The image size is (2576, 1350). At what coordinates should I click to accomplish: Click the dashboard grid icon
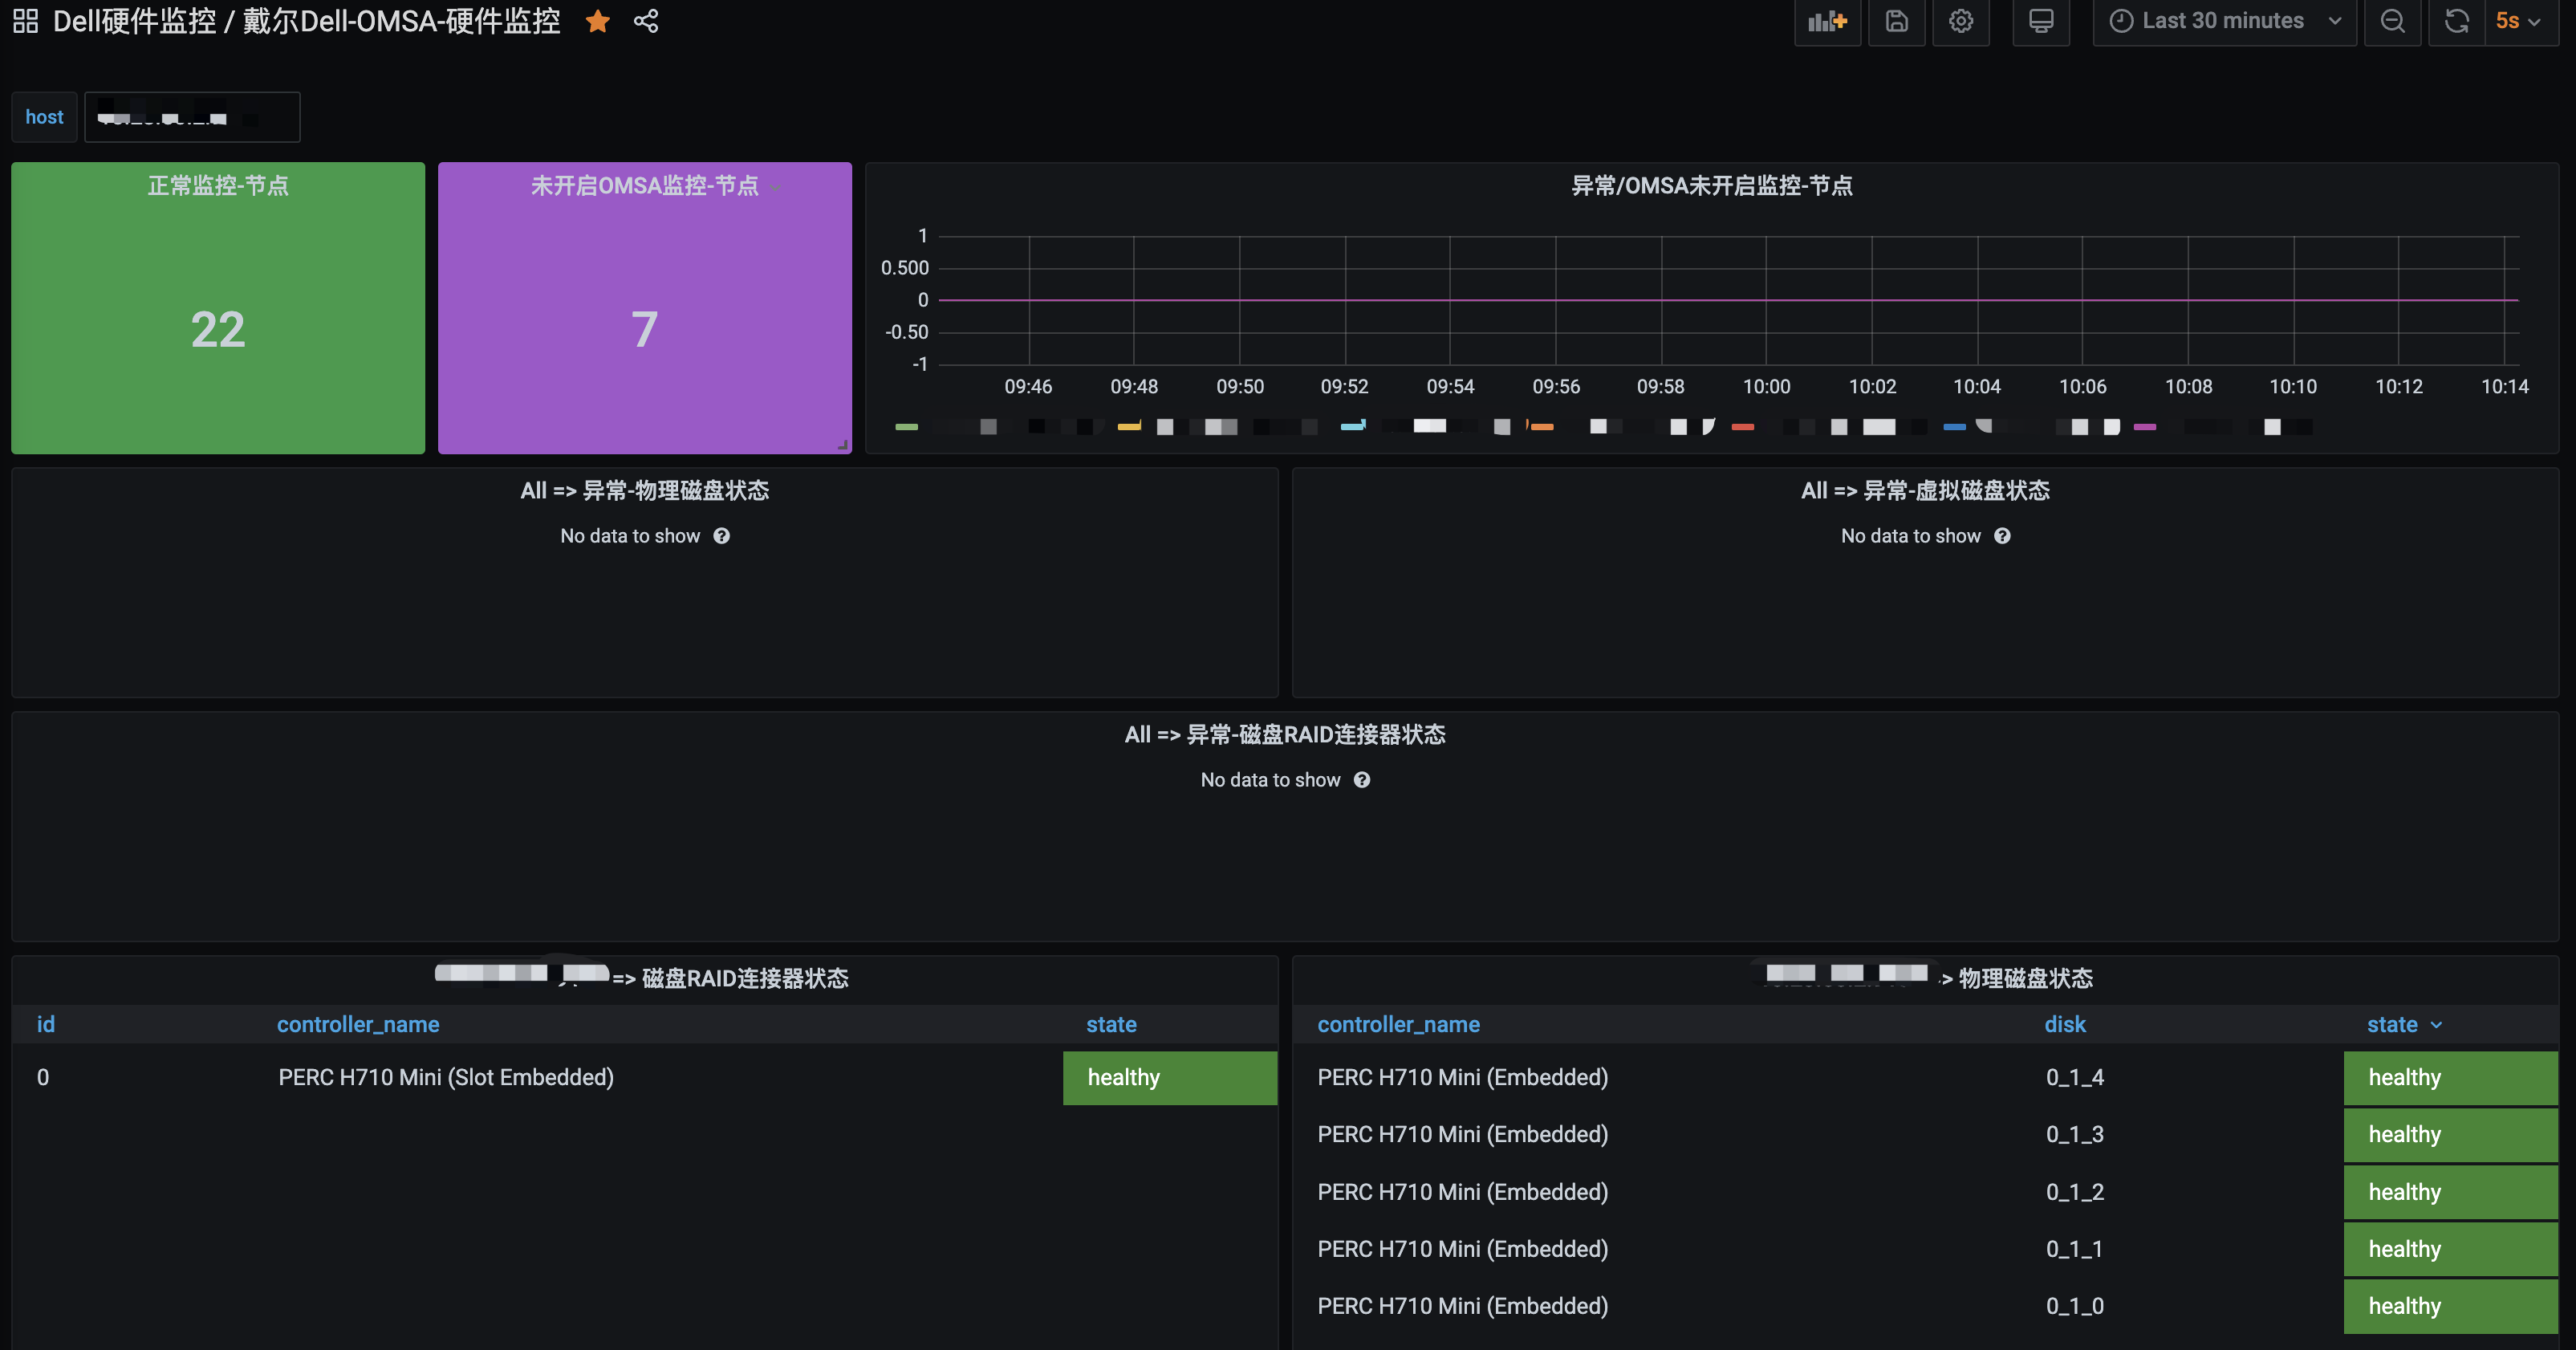click(26, 21)
